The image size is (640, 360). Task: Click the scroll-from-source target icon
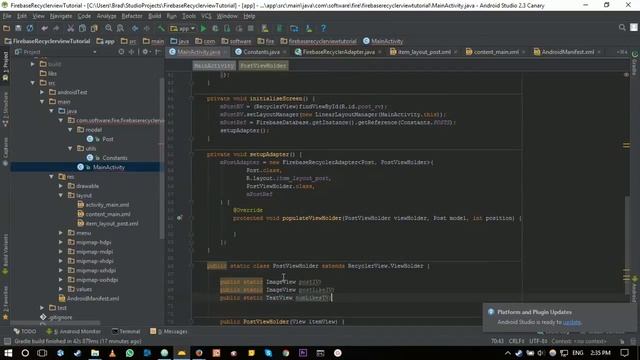tap(121, 52)
